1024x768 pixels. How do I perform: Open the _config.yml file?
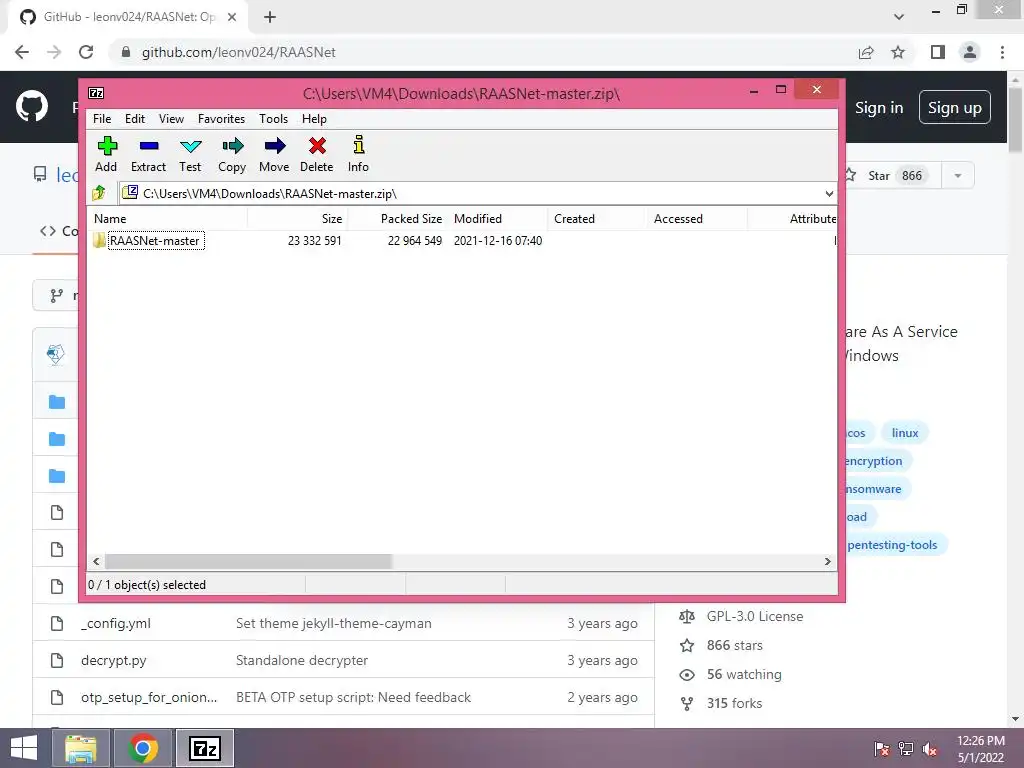tap(116, 624)
